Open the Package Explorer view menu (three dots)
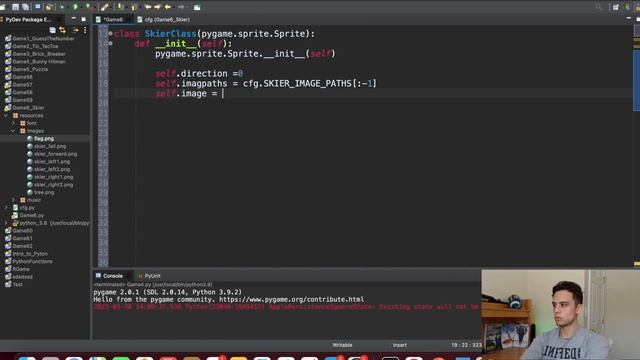640x360 pixels. 85,30
